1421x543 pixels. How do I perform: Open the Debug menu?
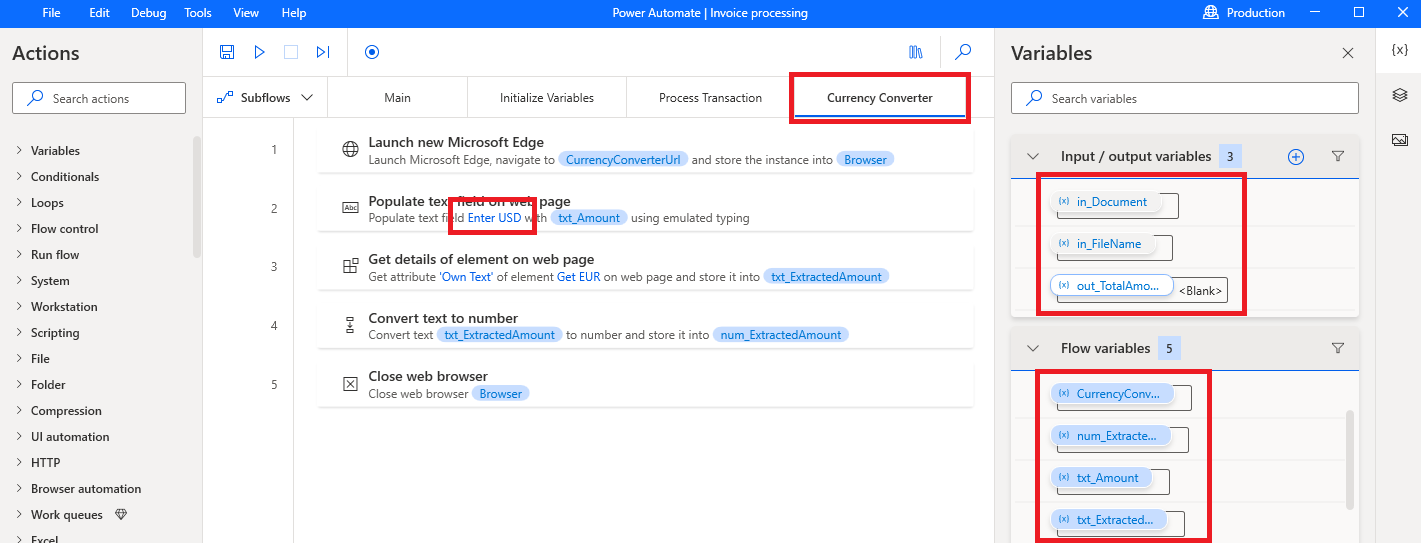(149, 13)
